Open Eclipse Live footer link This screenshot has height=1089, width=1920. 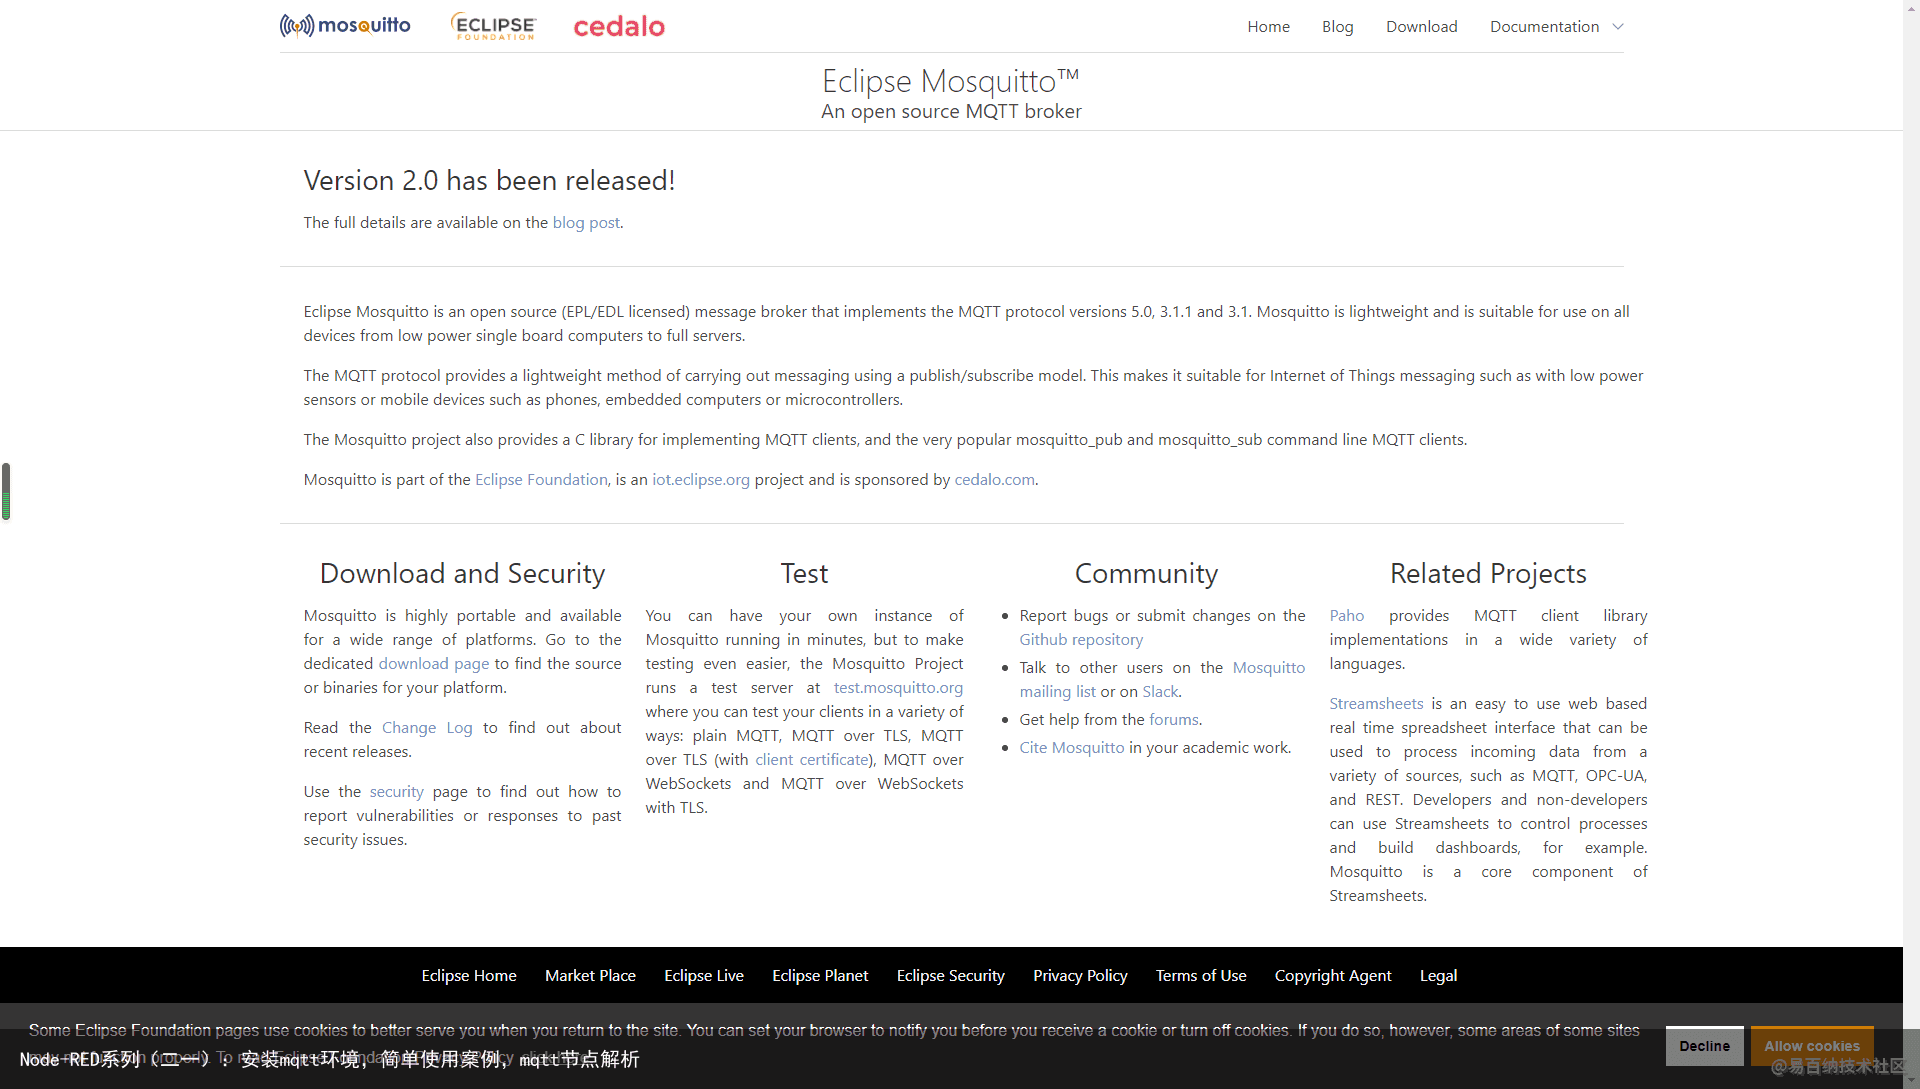click(x=704, y=975)
